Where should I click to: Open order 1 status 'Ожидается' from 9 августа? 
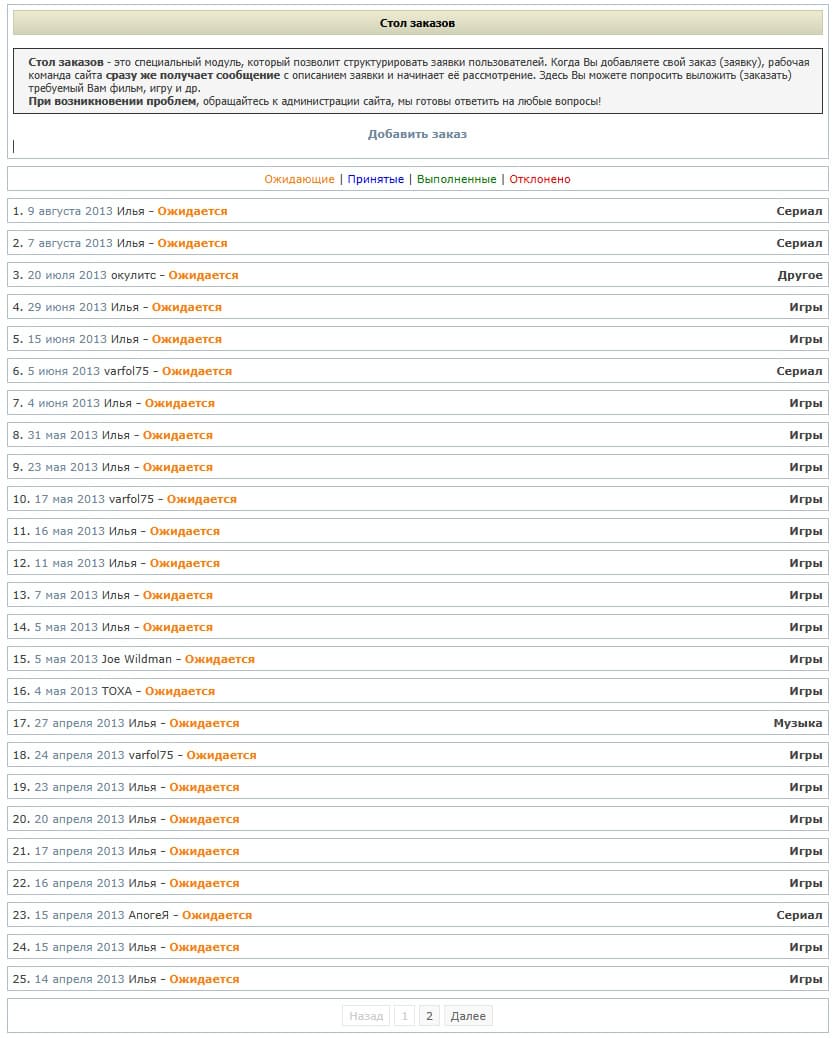[192, 211]
